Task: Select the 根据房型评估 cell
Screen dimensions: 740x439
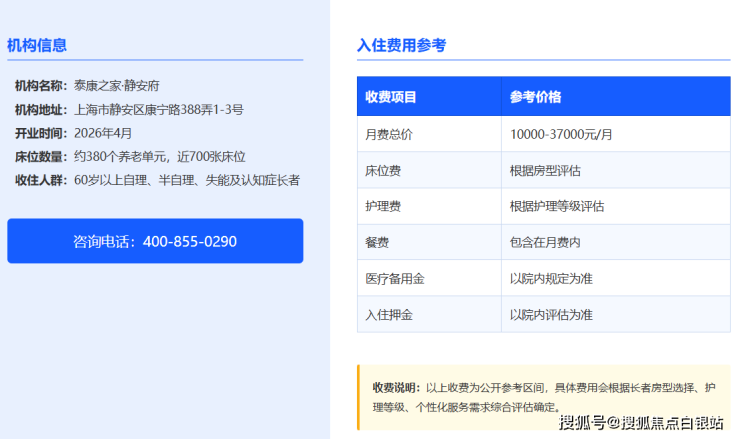Action: [616, 170]
